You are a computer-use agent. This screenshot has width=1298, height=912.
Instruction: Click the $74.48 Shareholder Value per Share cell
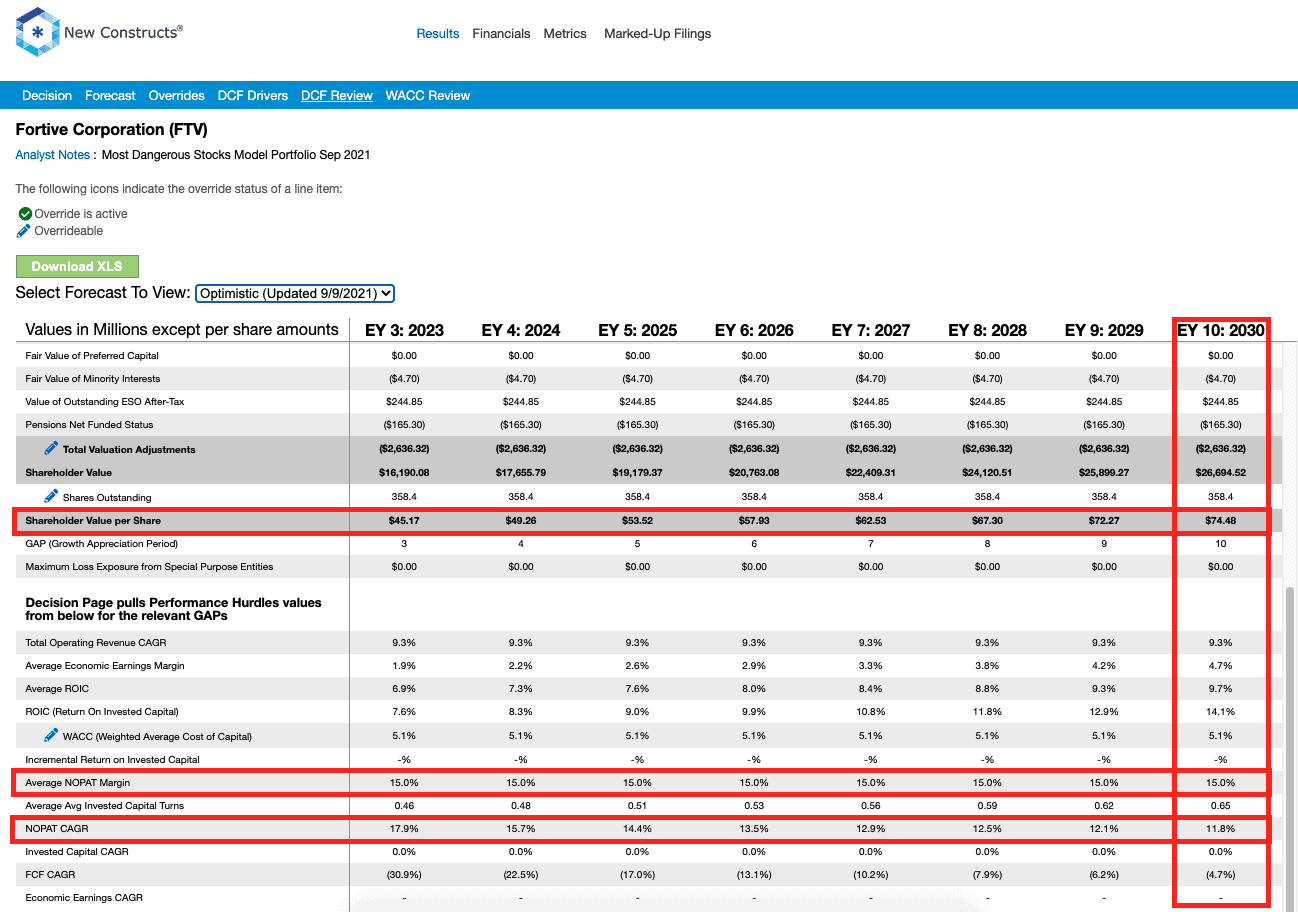pos(1221,521)
